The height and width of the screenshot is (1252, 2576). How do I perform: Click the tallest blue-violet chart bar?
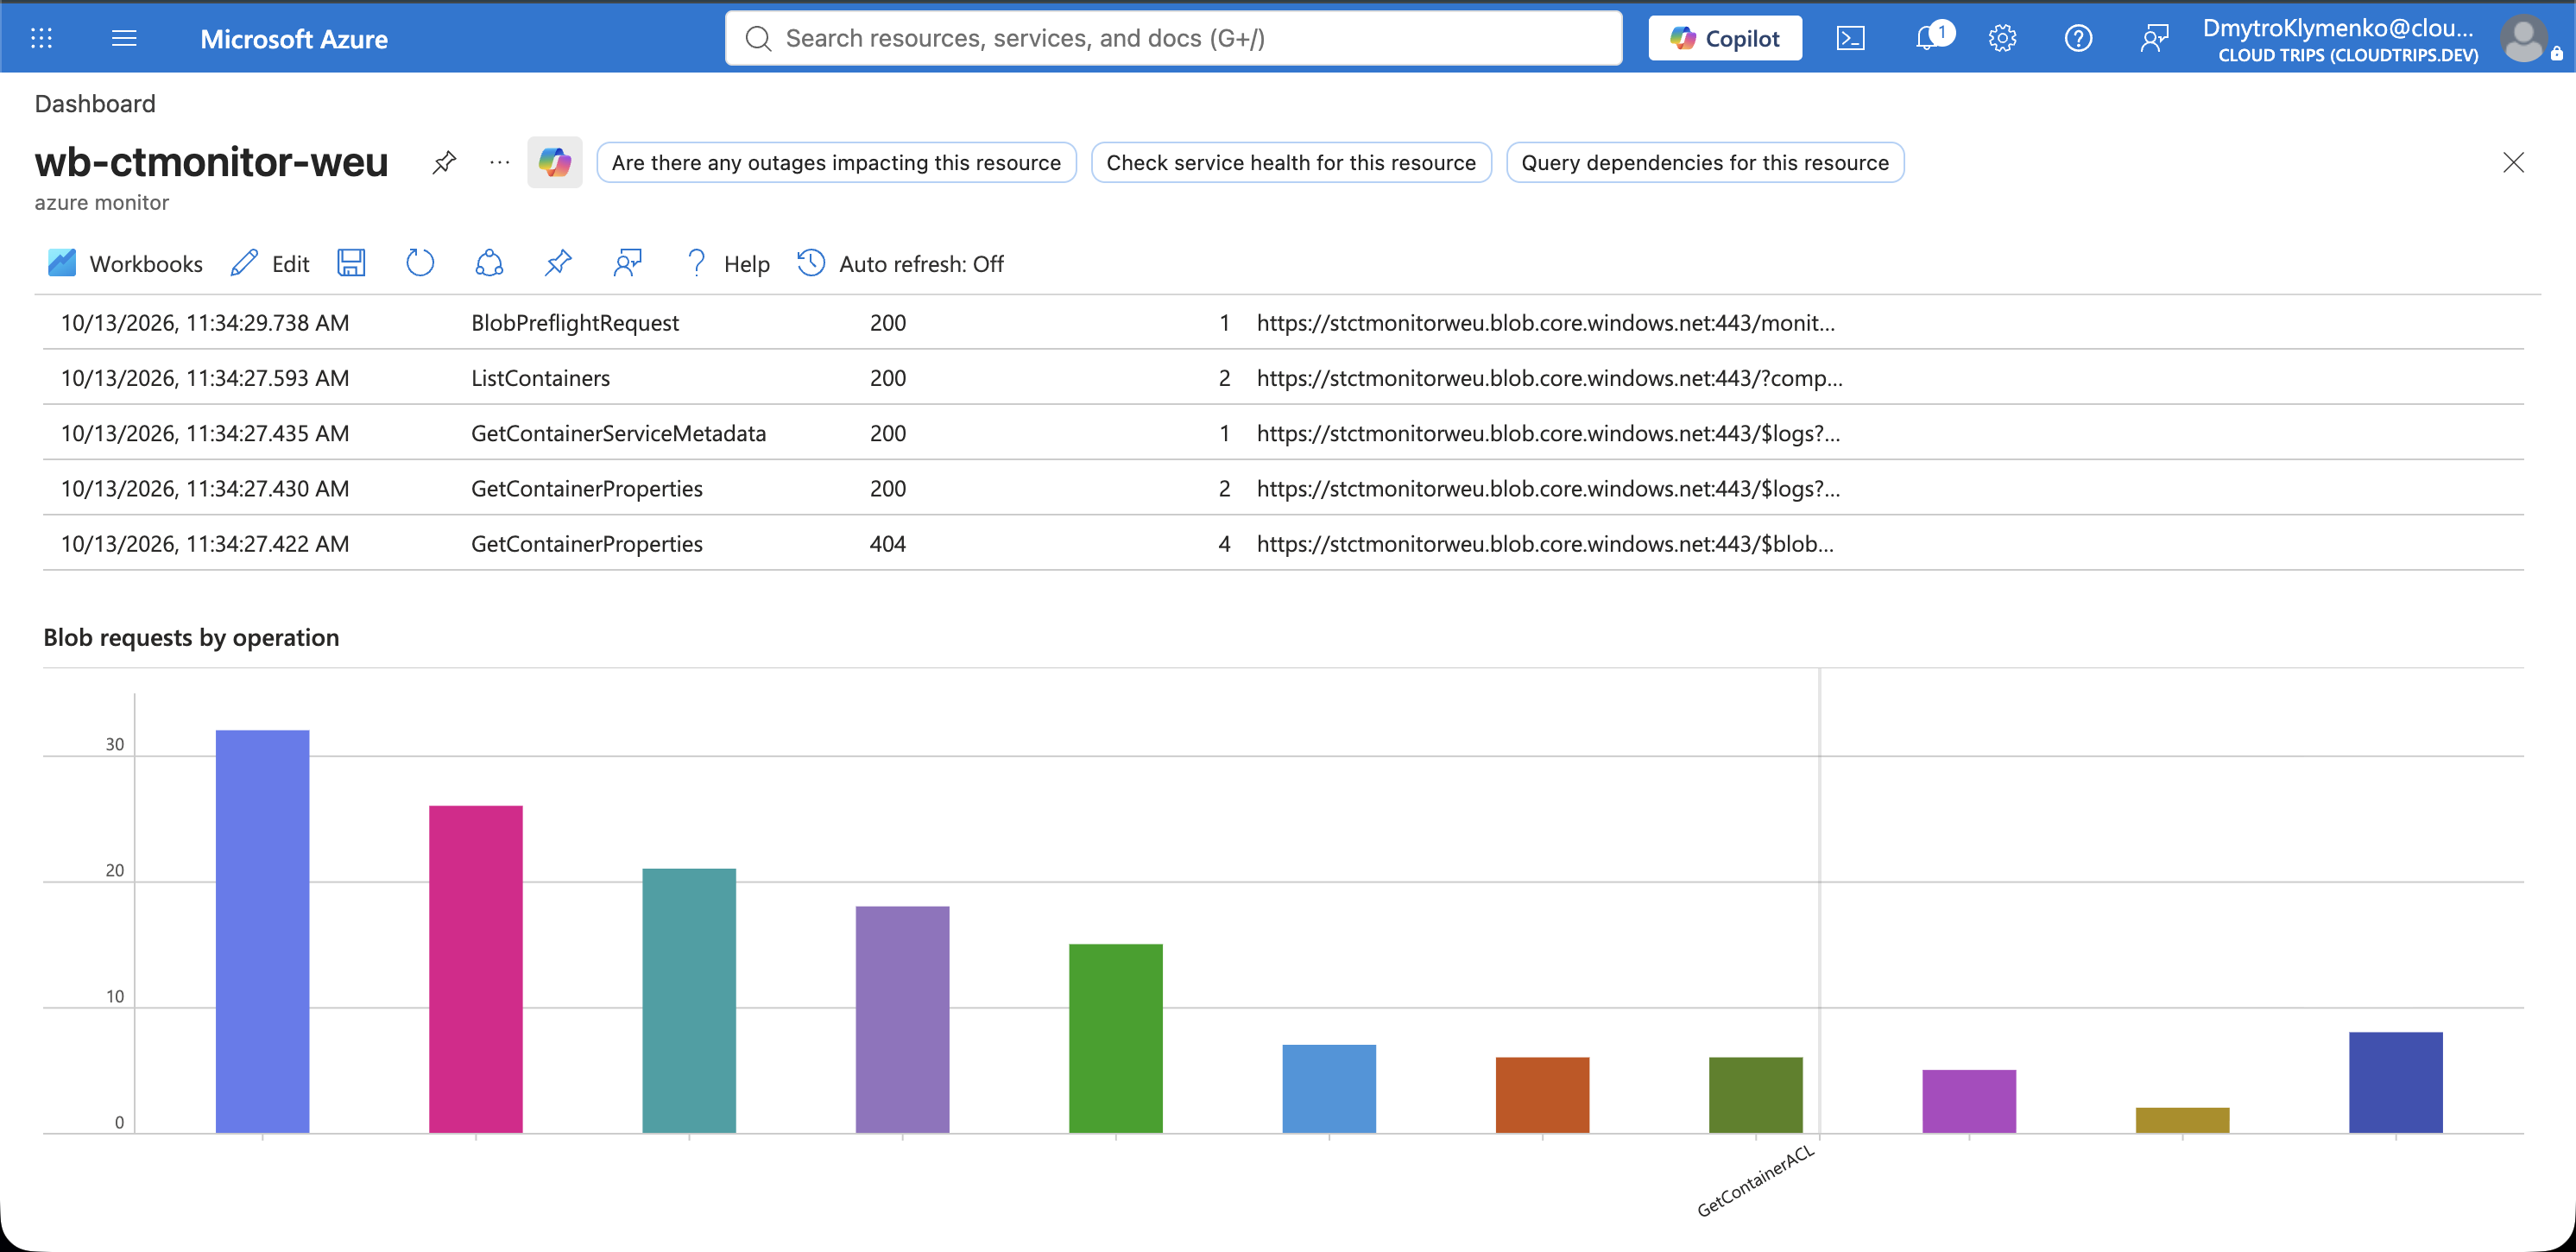[262, 931]
